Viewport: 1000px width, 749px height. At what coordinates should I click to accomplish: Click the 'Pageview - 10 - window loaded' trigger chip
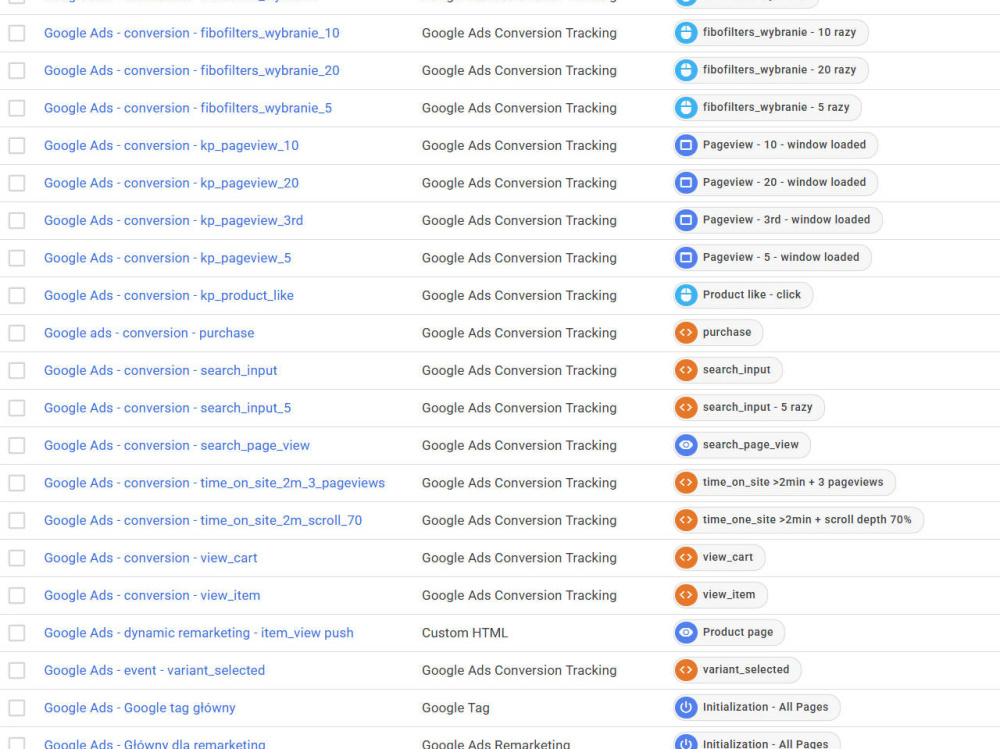coord(775,145)
